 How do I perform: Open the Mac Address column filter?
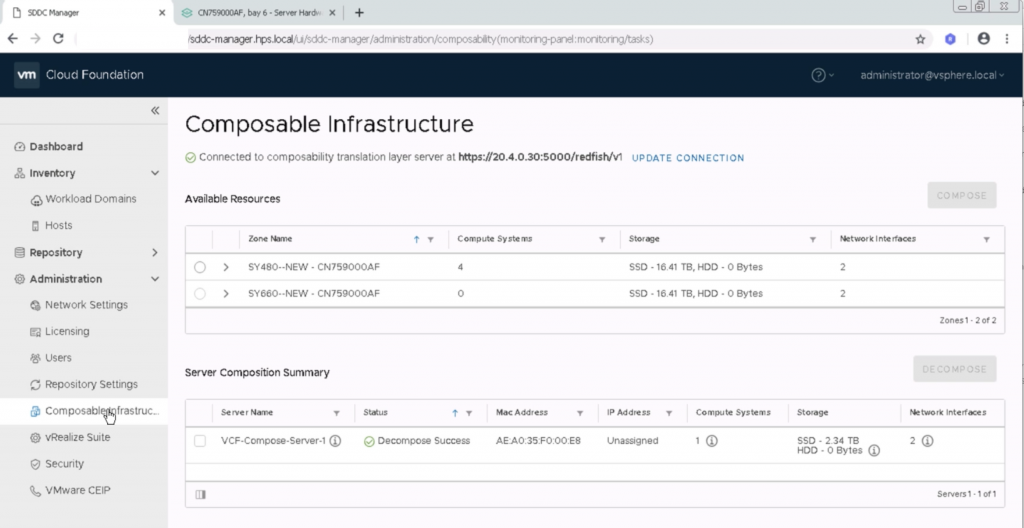pyautogui.click(x=580, y=414)
